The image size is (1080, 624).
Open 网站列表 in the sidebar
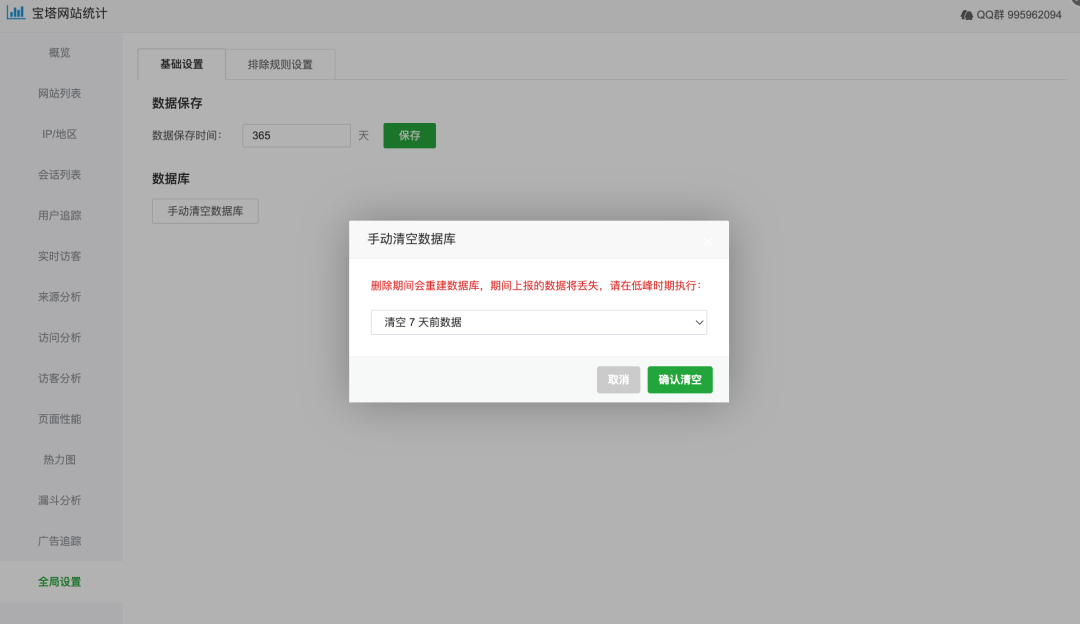[60, 93]
